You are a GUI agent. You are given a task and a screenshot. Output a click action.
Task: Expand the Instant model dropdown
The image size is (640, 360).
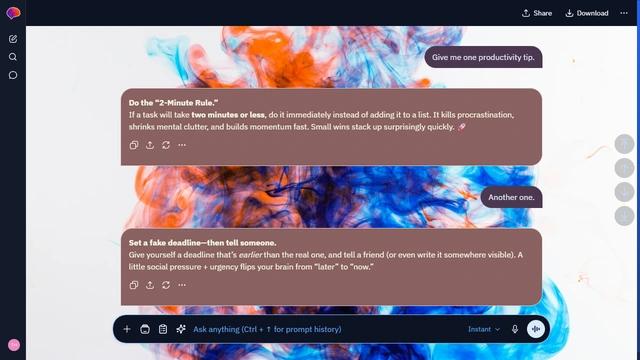click(x=484, y=329)
